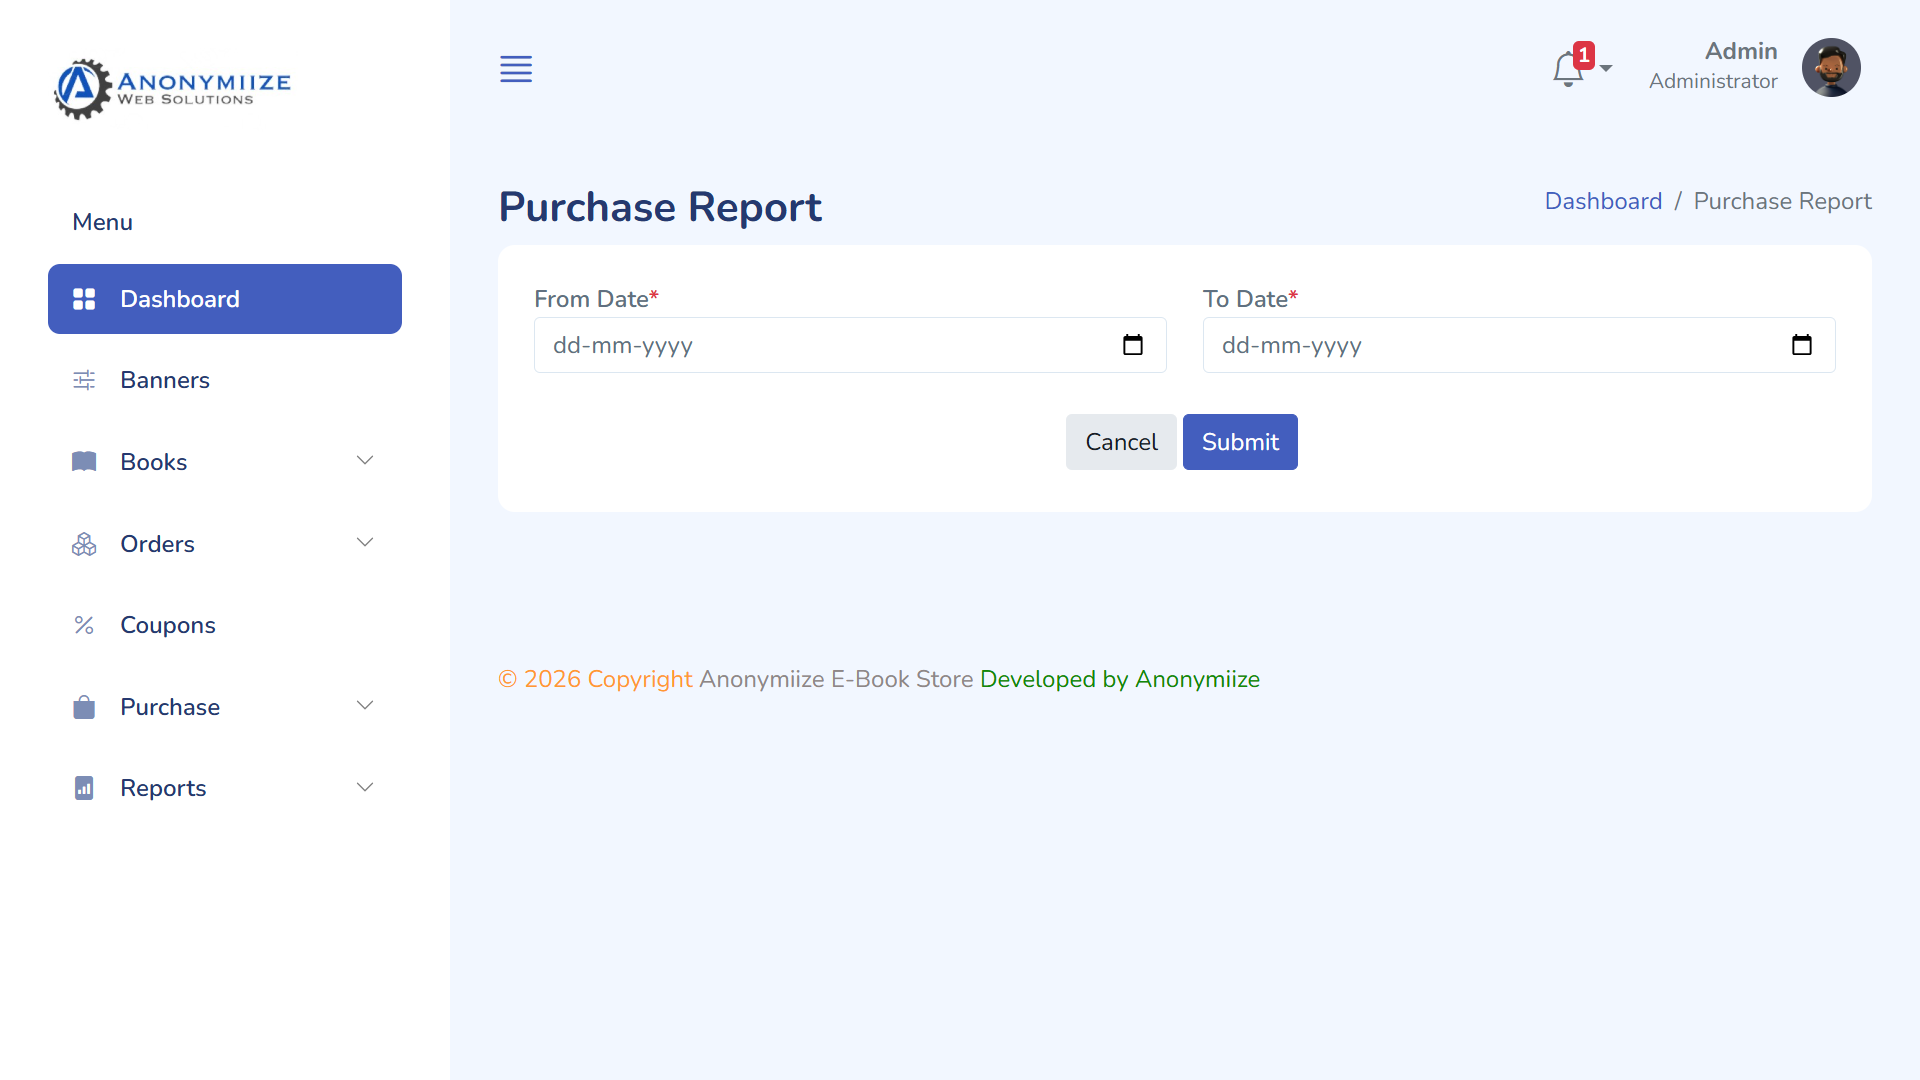Click the 2026 Copyright footer text
This screenshot has height=1080, width=1920.
(x=595, y=679)
